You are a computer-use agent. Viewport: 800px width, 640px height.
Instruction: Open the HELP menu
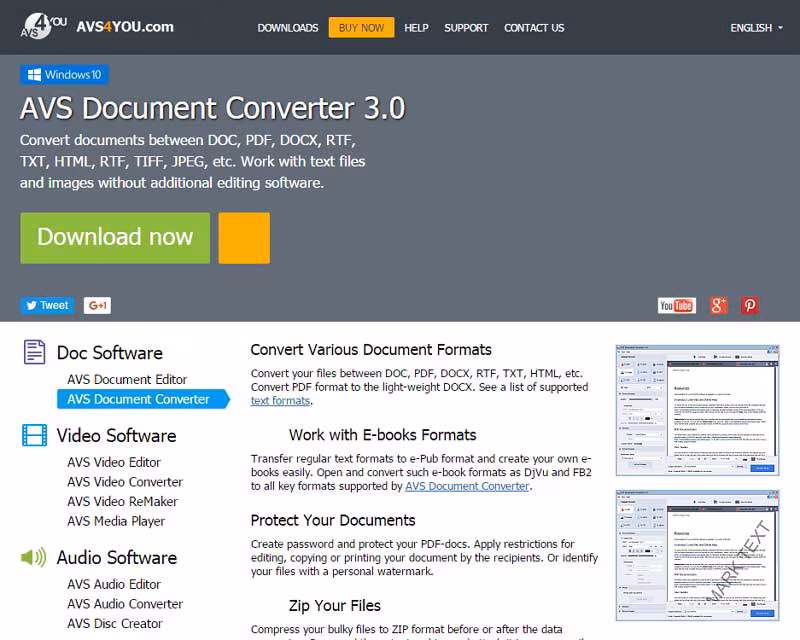(x=416, y=28)
